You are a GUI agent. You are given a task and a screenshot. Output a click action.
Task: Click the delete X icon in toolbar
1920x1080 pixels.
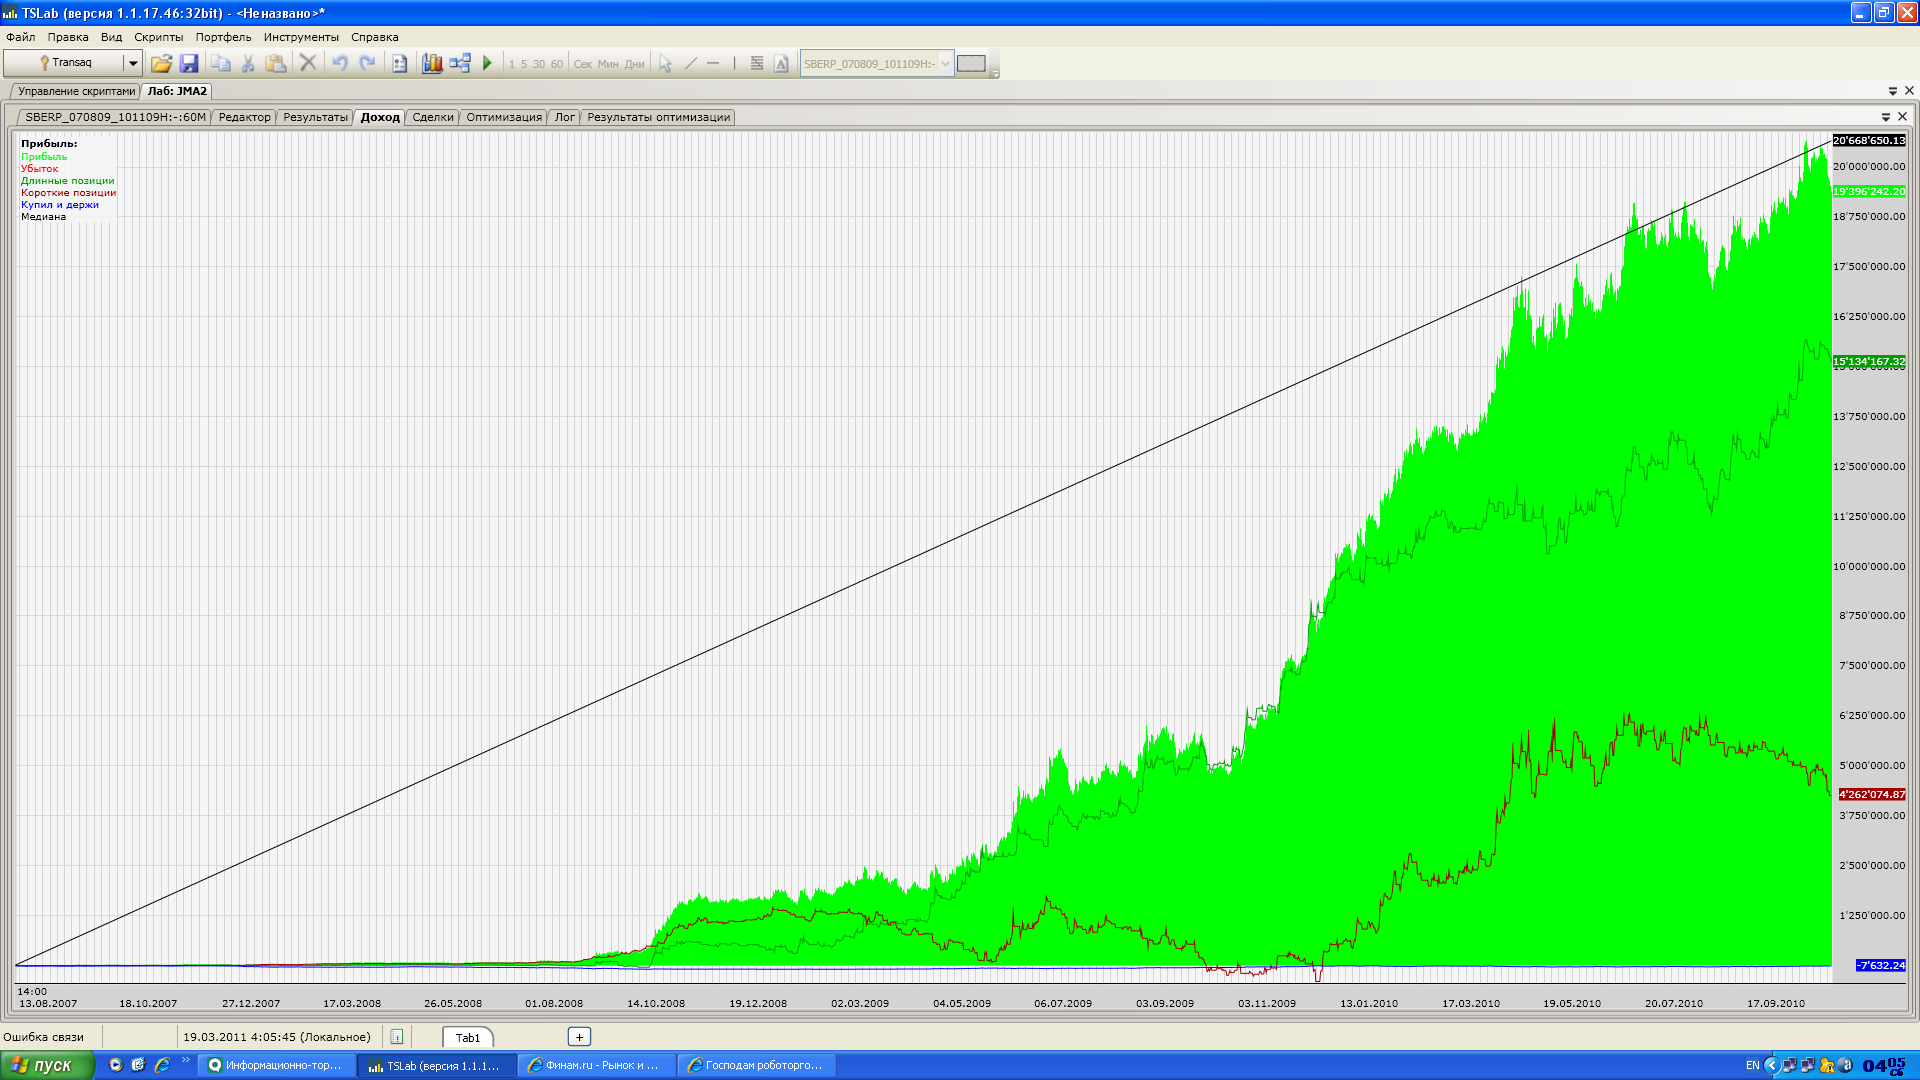308,63
